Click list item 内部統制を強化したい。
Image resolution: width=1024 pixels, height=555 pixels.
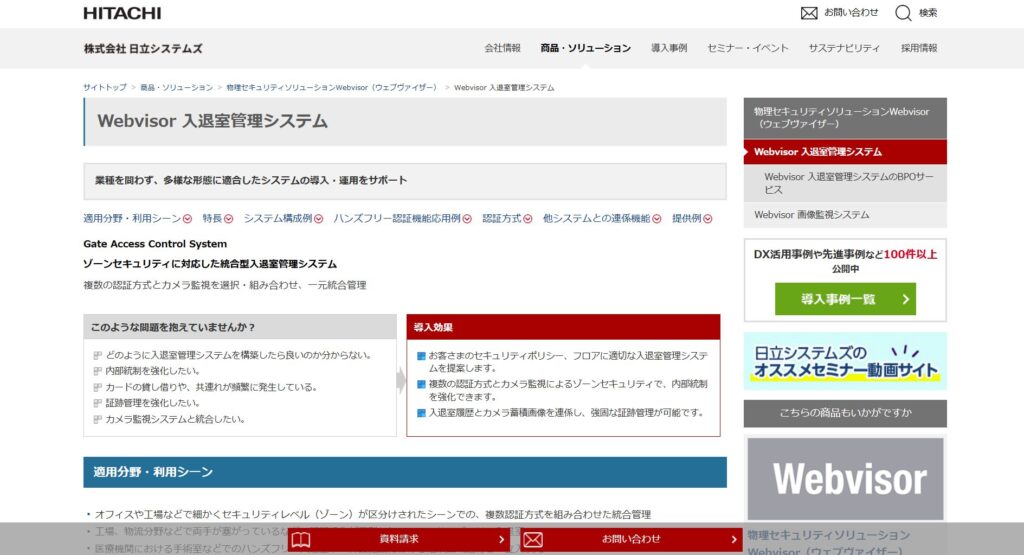pyautogui.click(x=153, y=371)
